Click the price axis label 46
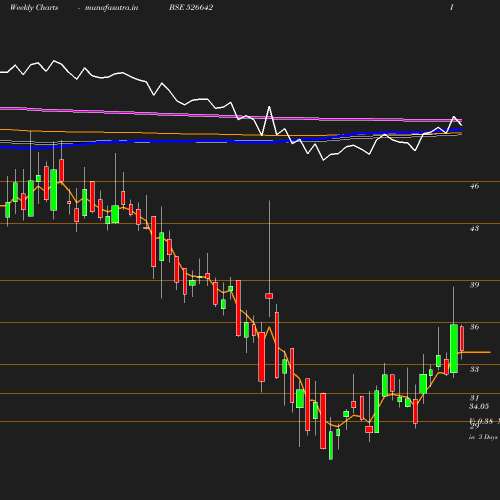This screenshot has width=500, height=500. click(474, 186)
